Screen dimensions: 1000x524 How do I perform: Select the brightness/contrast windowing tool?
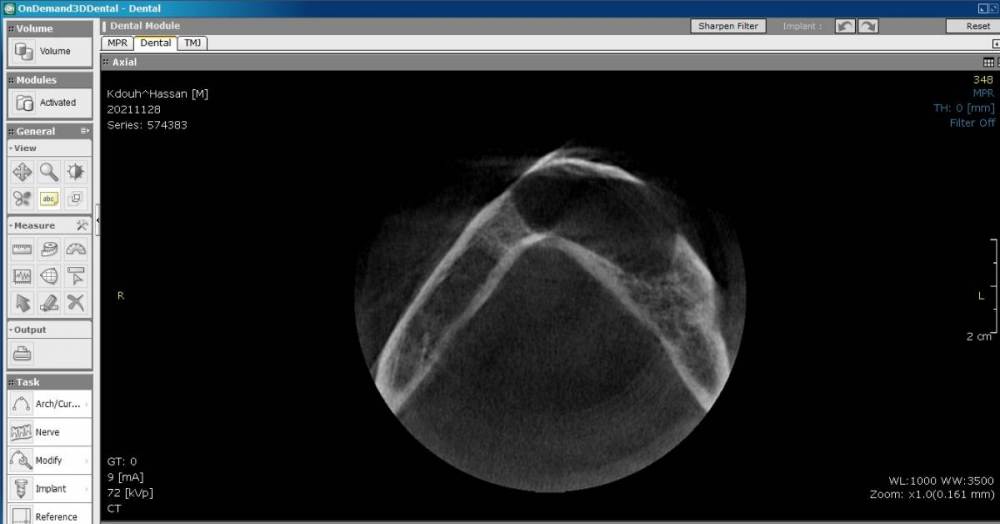pos(76,171)
